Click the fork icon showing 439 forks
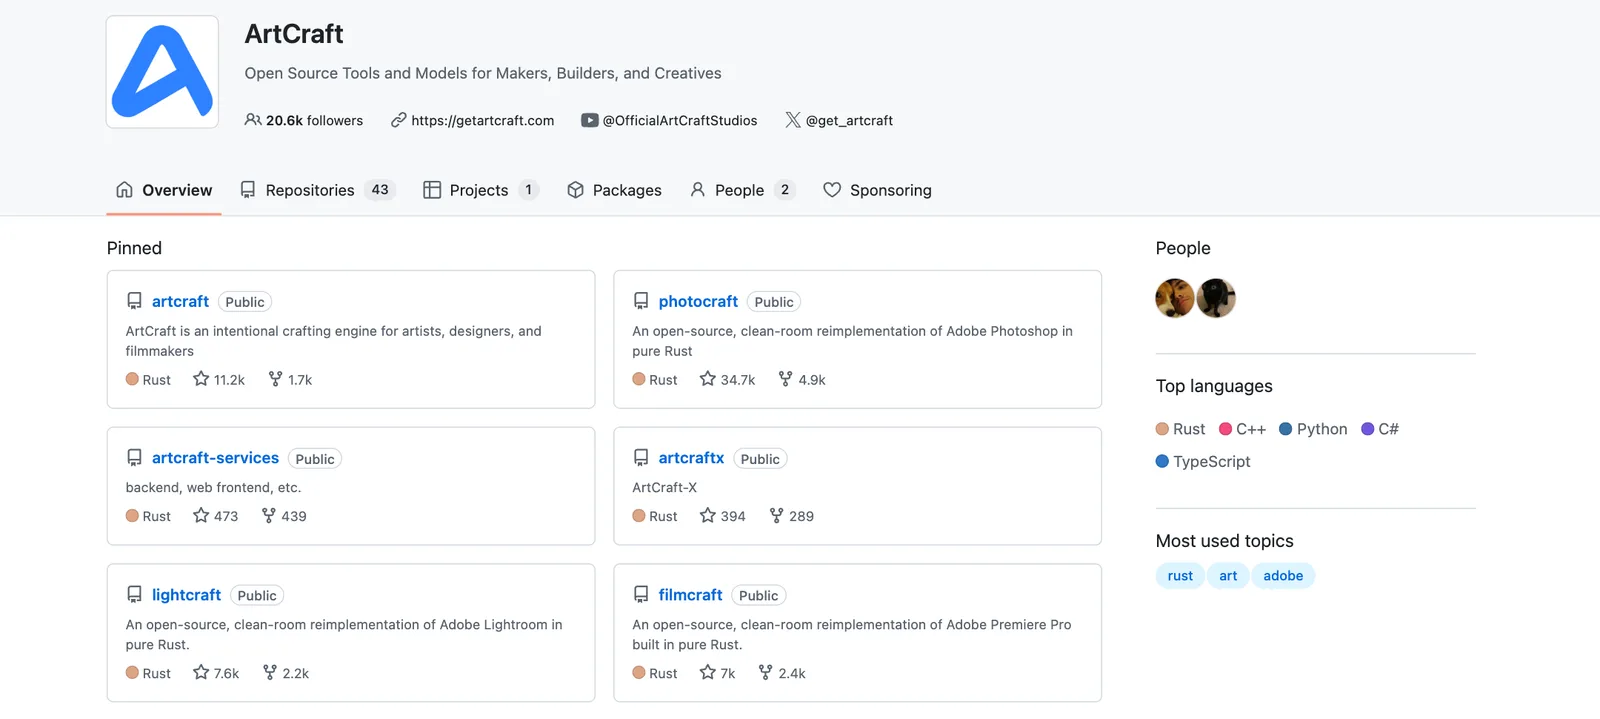This screenshot has width=1600, height=719. 268,515
